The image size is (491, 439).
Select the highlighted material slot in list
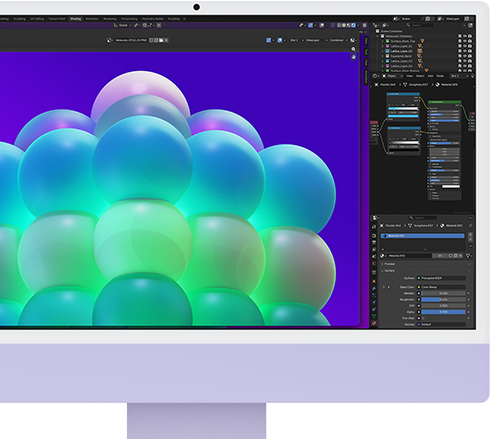(x=422, y=236)
